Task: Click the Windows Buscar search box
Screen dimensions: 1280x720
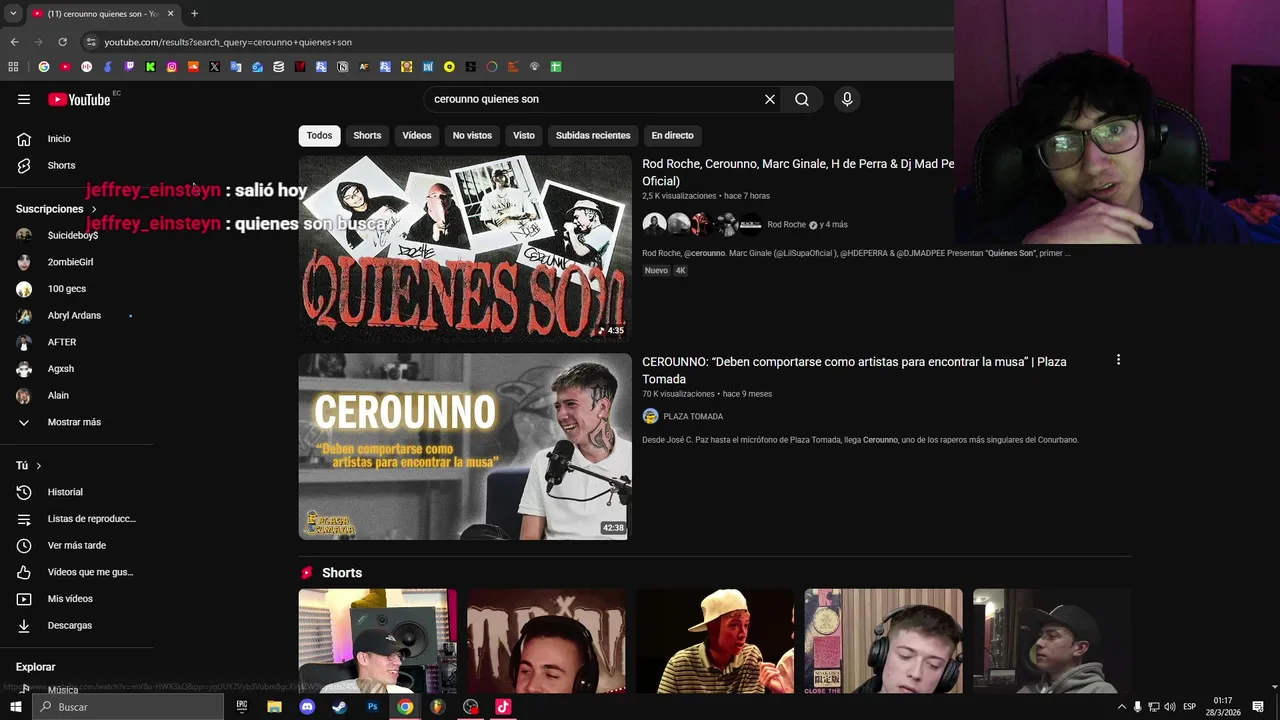Action: [128, 707]
